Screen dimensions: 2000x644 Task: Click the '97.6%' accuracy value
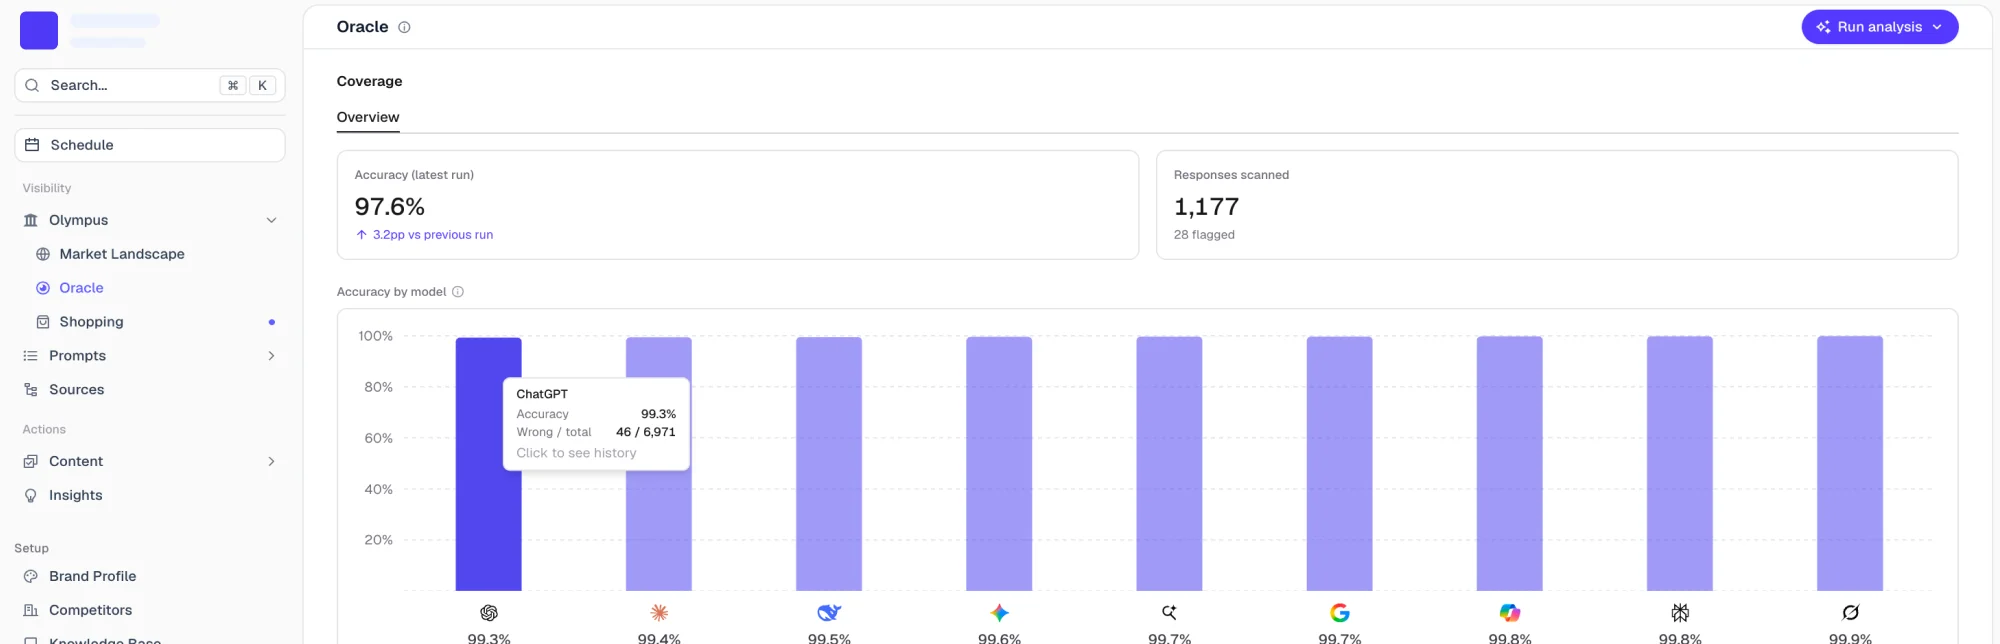[390, 207]
